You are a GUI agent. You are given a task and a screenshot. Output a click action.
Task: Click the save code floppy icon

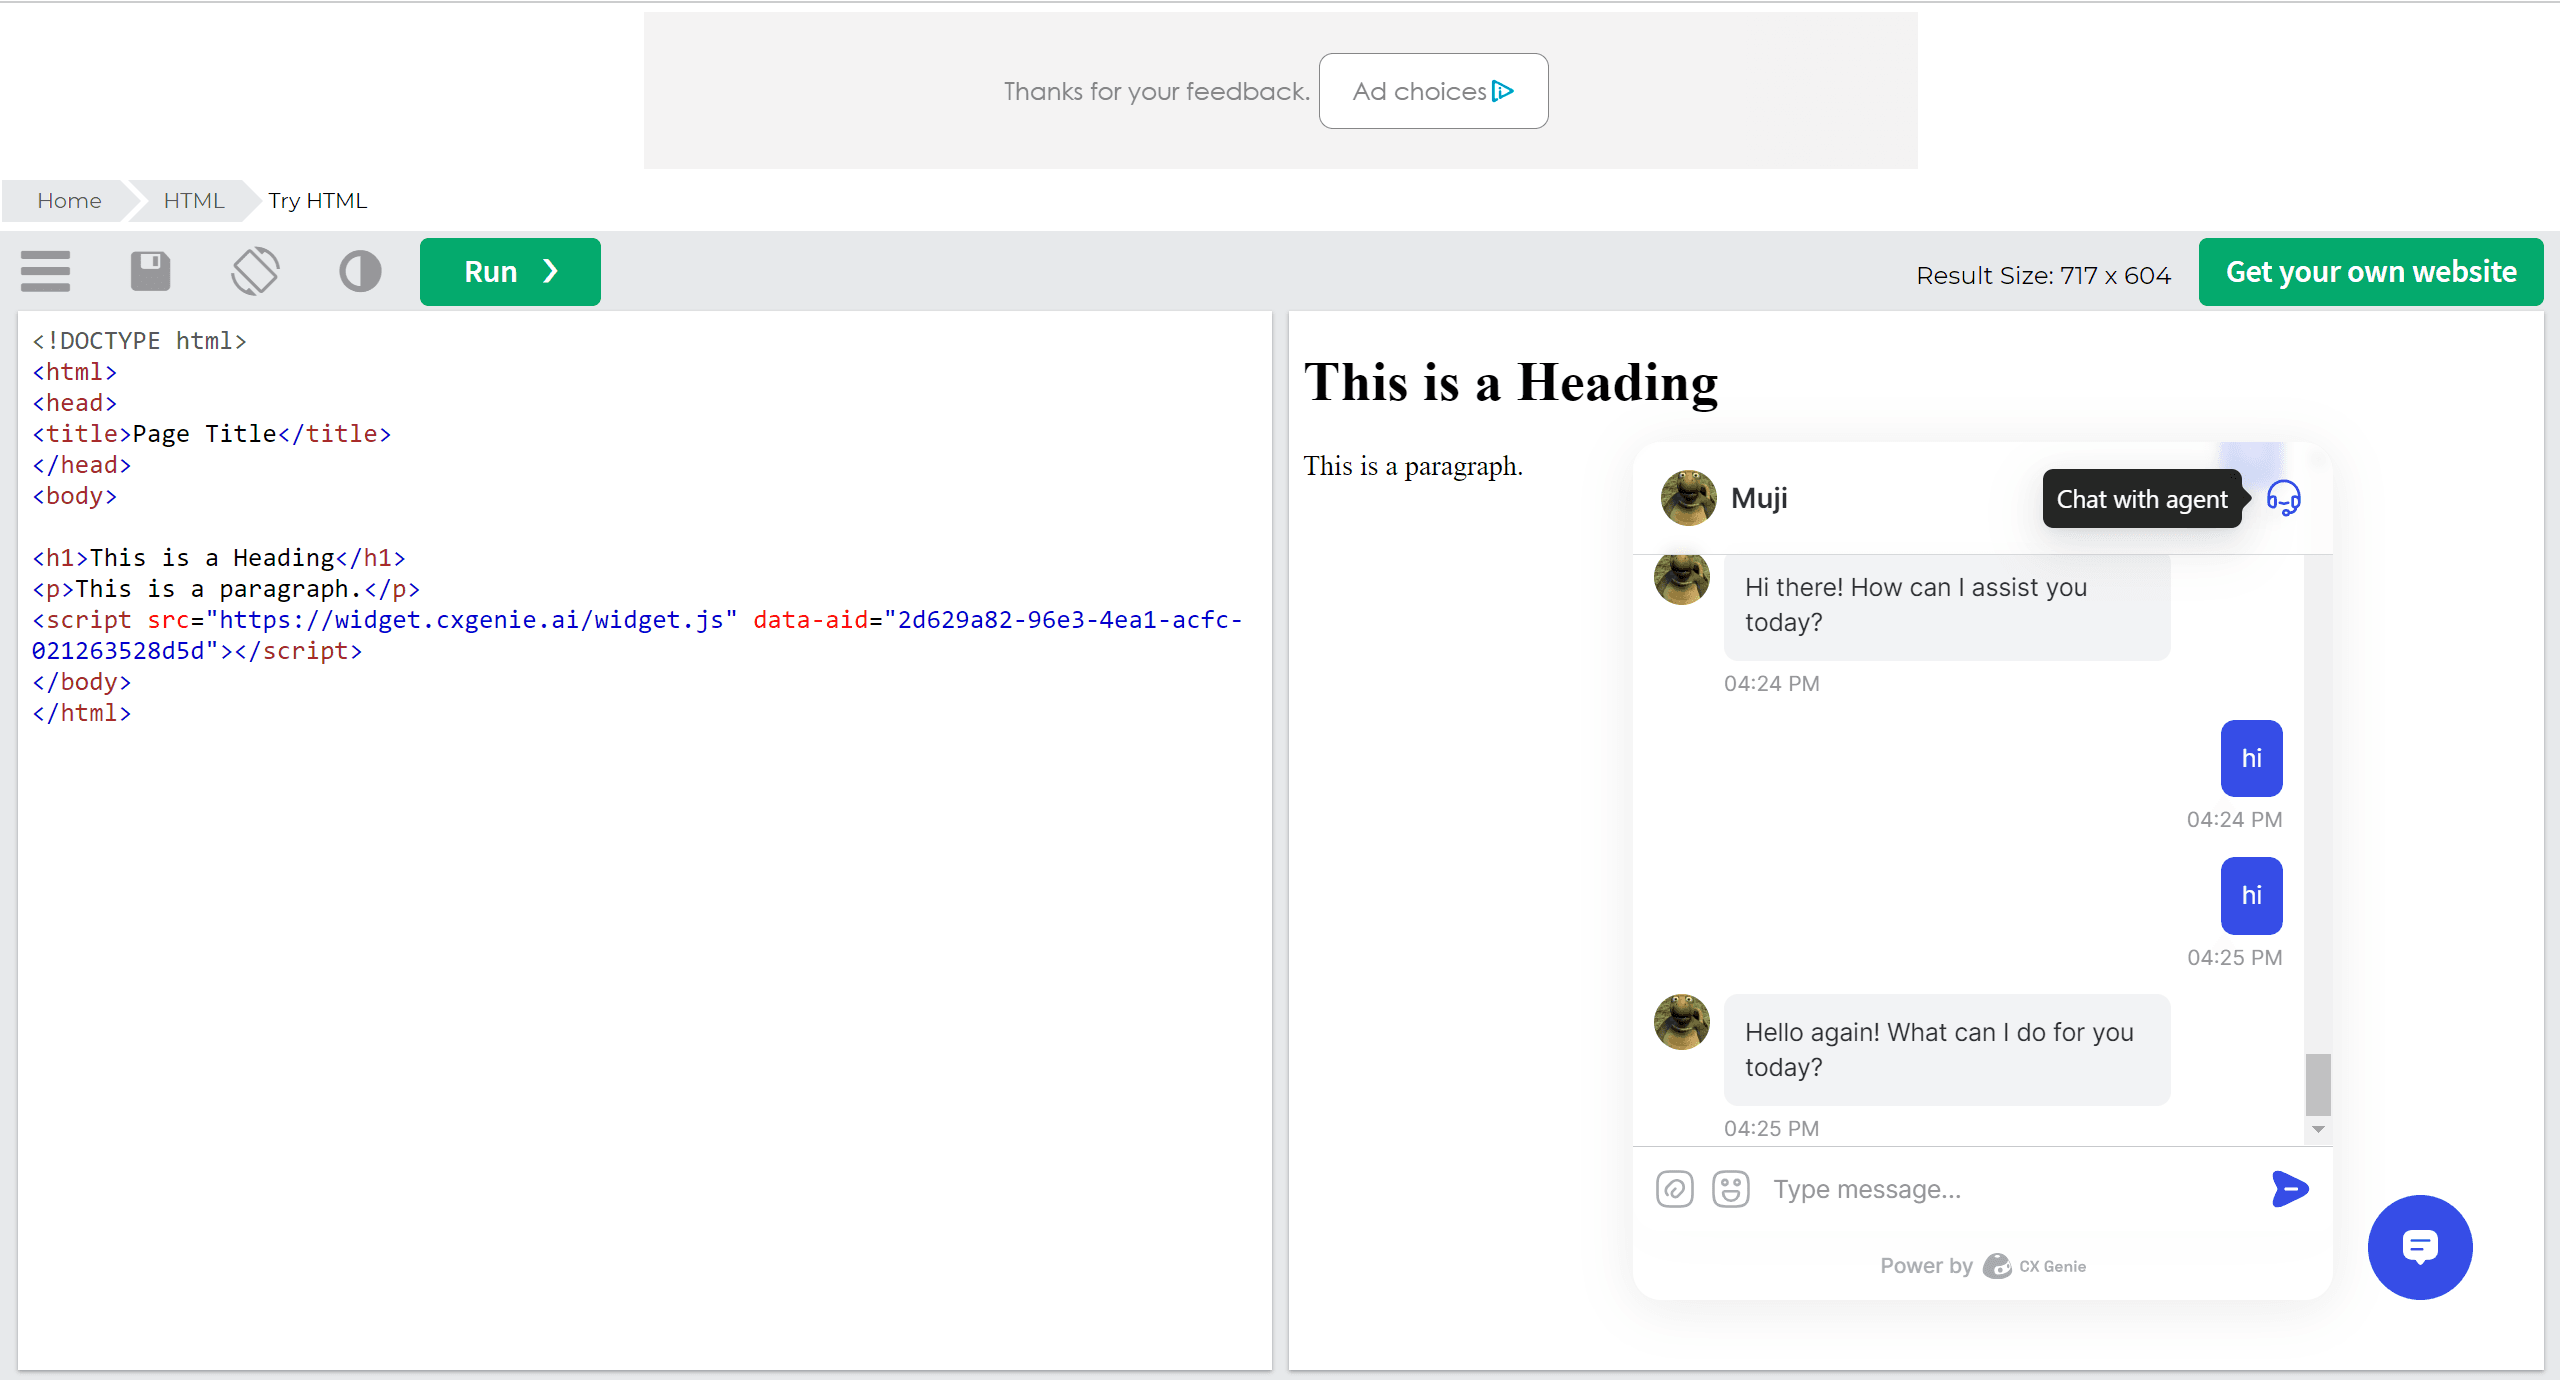[151, 271]
